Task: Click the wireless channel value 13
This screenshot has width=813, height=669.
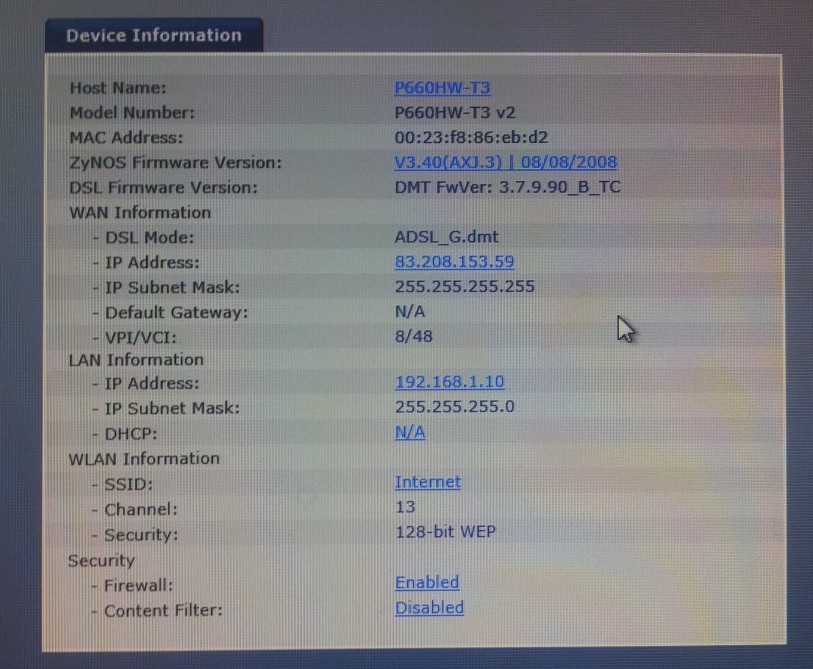Action: tap(405, 507)
